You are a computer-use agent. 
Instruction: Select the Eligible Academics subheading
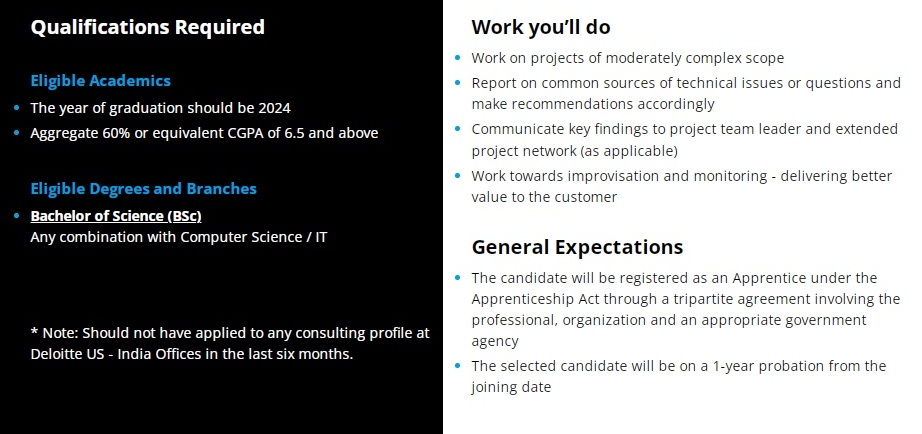point(101,81)
